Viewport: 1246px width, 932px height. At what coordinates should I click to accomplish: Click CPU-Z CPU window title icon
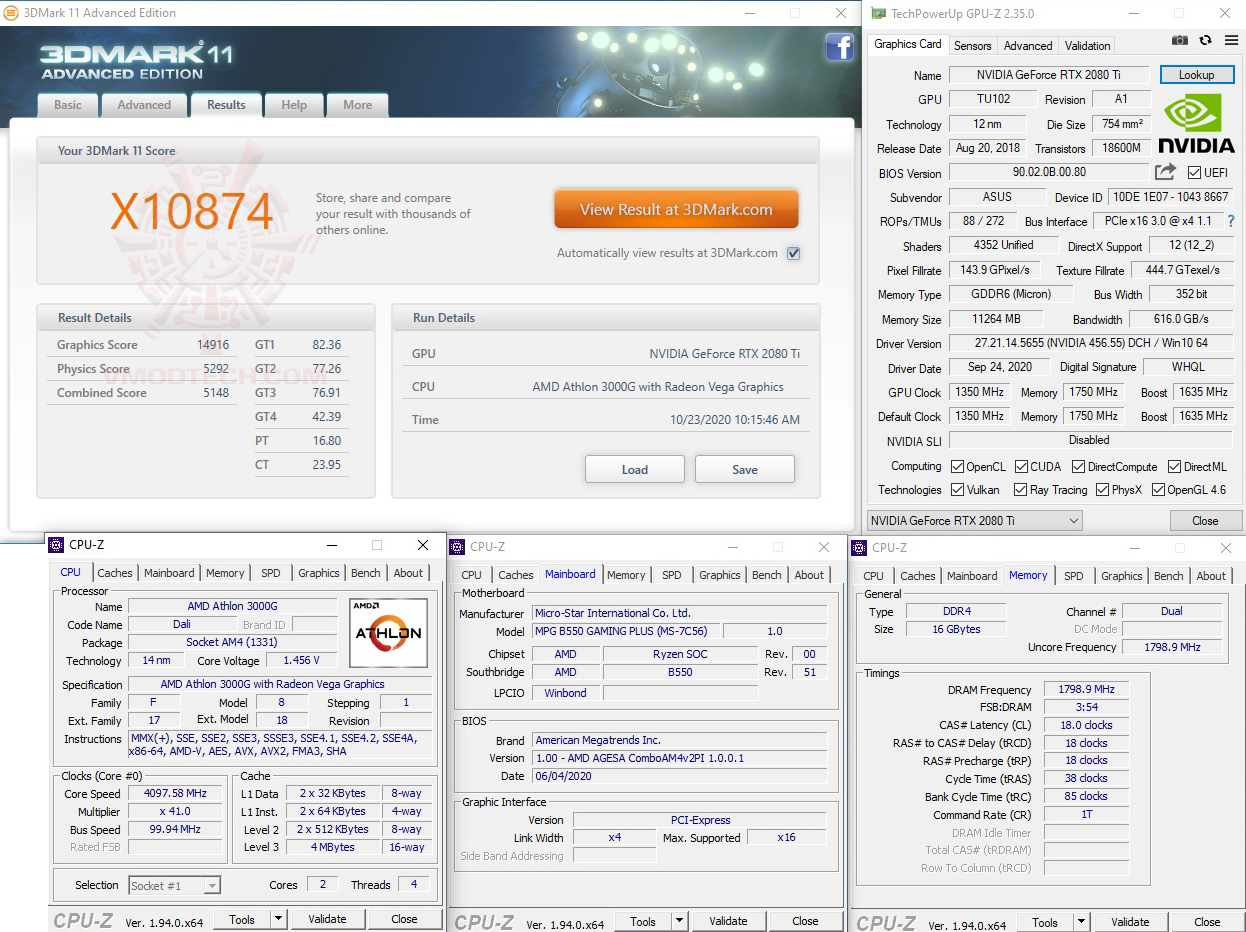[56, 545]
